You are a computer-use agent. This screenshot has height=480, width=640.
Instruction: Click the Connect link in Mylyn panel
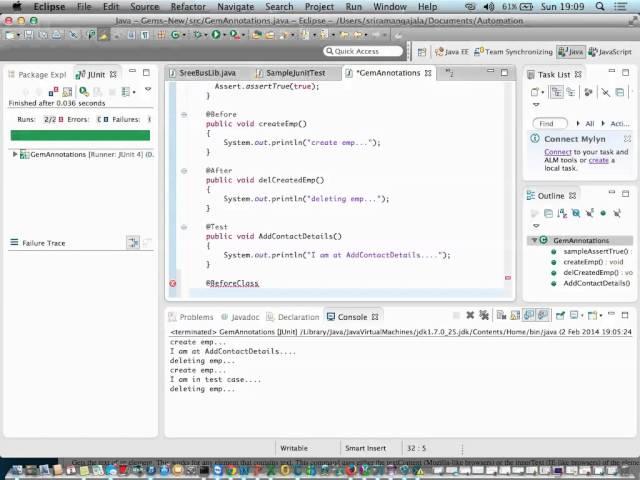pyautogui.click(x=558, y=152)
